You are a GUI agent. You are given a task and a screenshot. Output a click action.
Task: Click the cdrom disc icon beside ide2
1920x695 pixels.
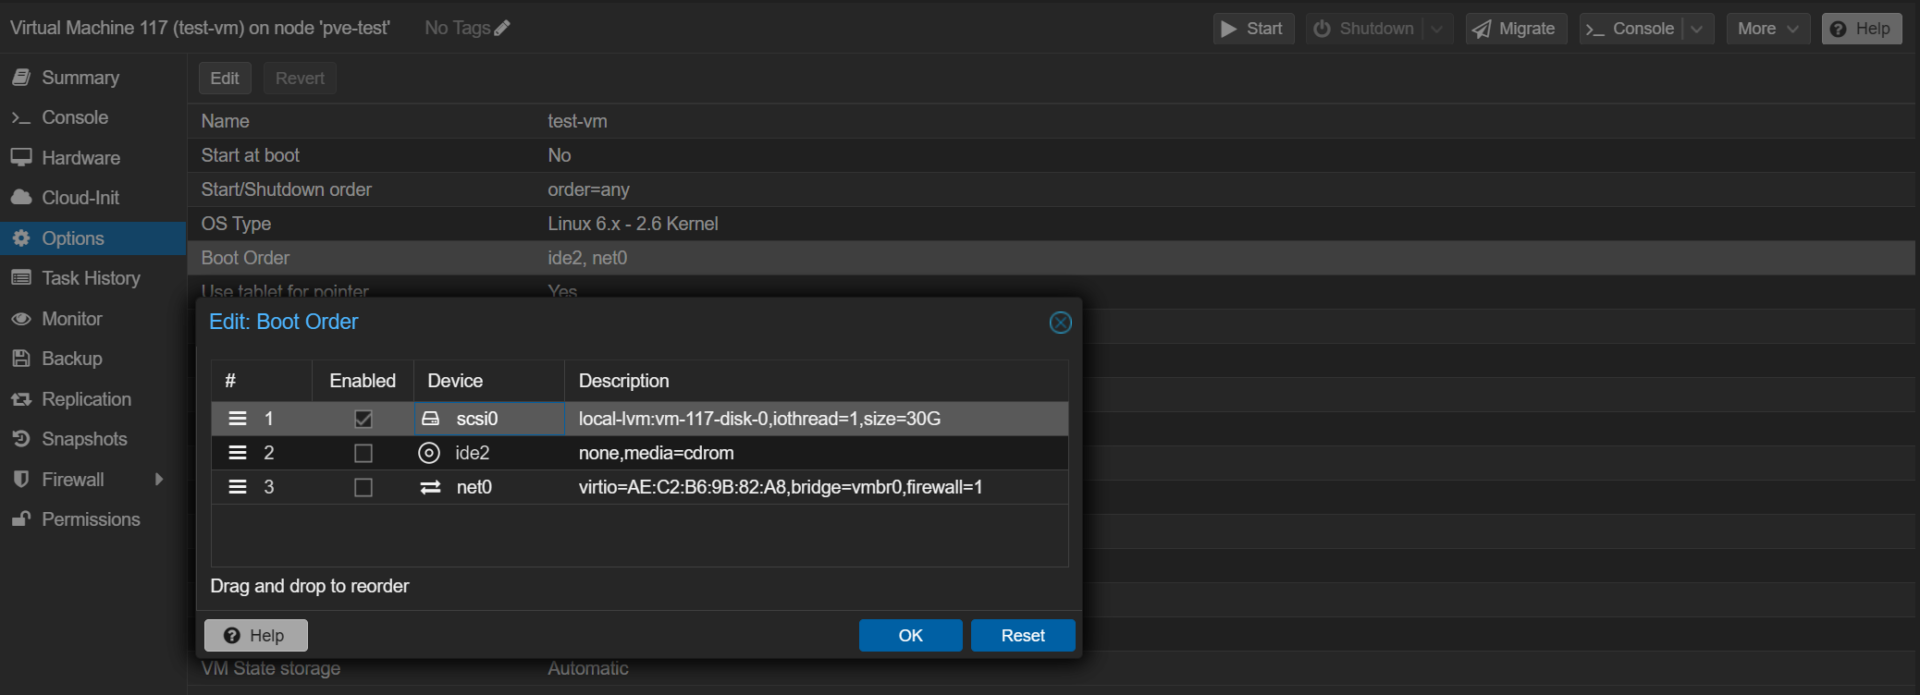429,453
